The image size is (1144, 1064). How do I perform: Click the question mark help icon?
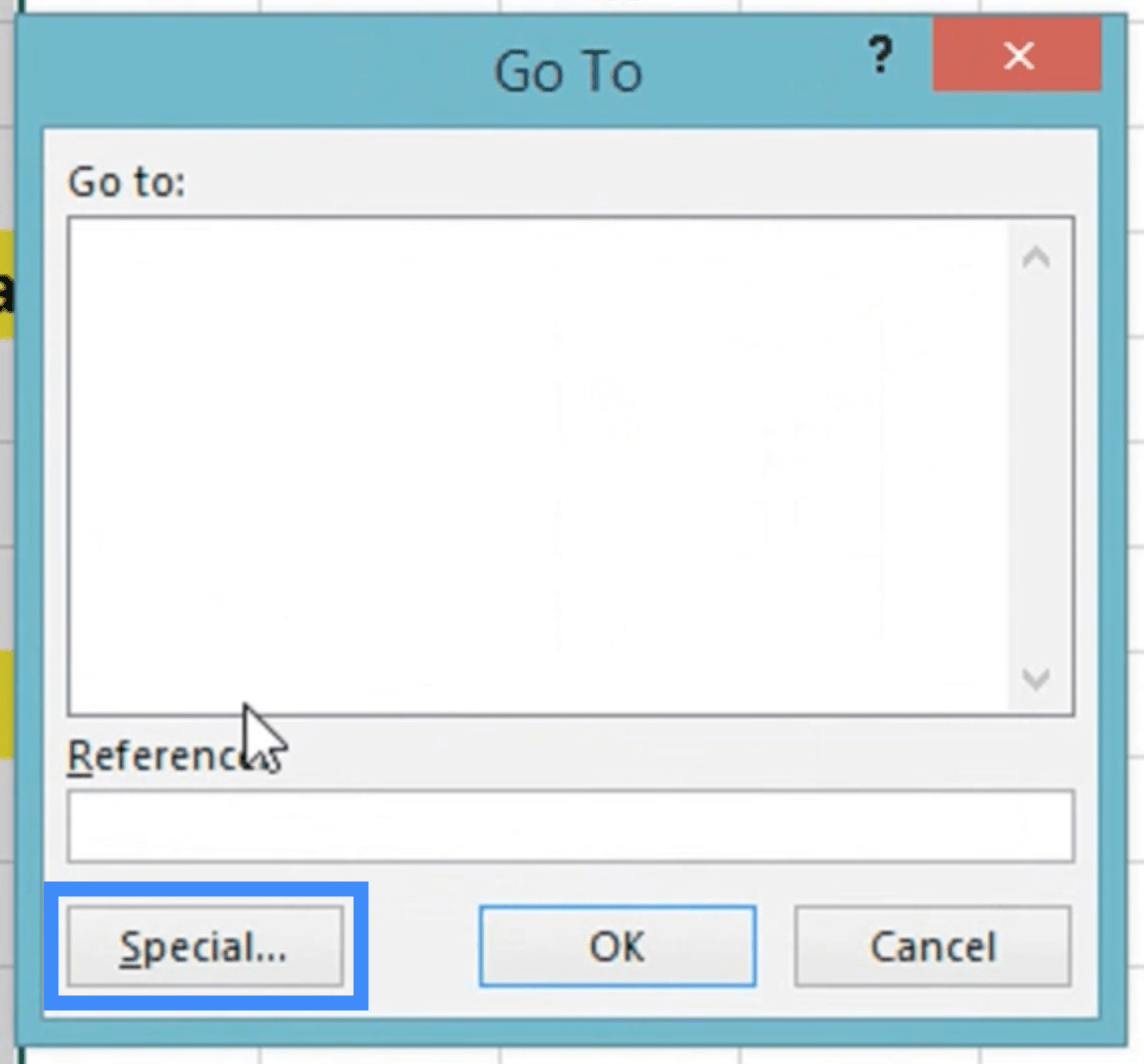point(881,55)
